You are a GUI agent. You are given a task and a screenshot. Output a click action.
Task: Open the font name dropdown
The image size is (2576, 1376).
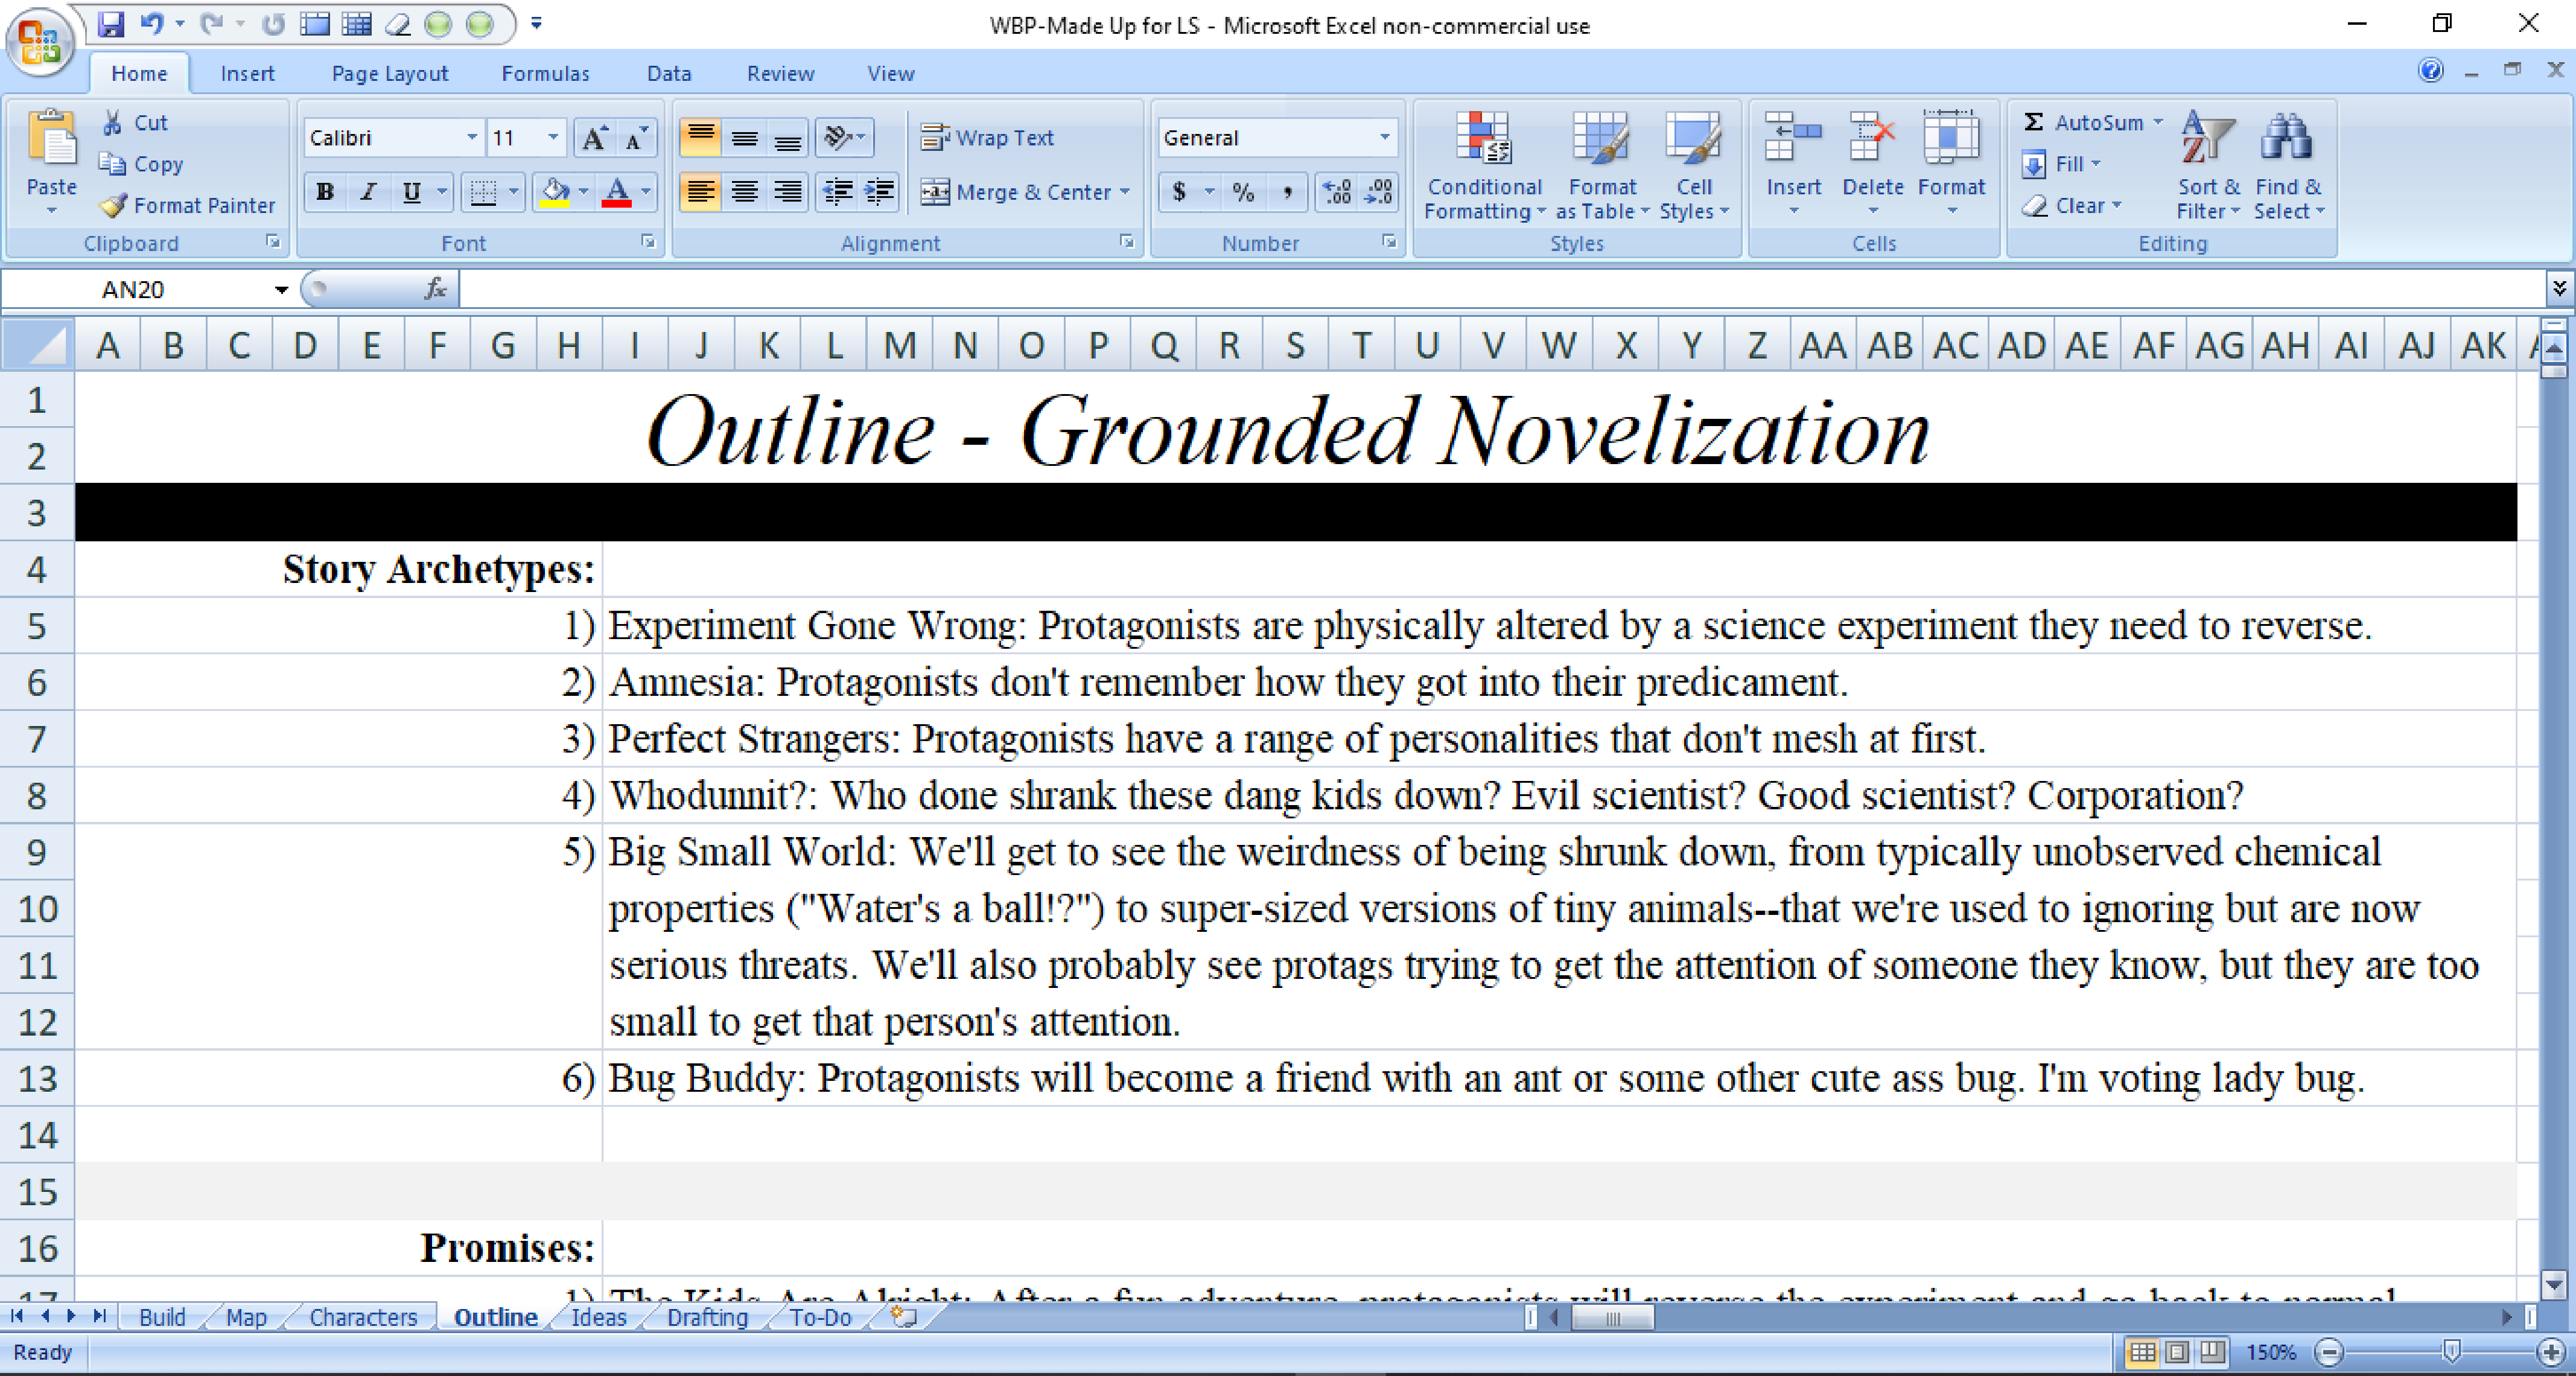coord(472,138)
